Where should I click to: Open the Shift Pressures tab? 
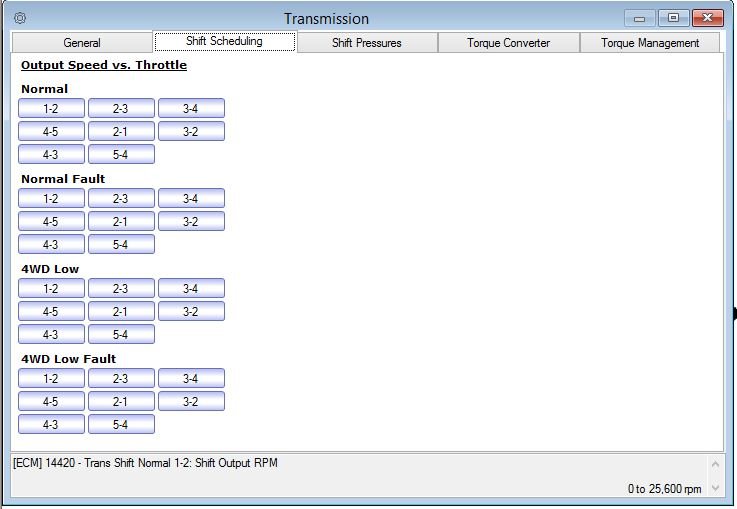pos(367,43)
